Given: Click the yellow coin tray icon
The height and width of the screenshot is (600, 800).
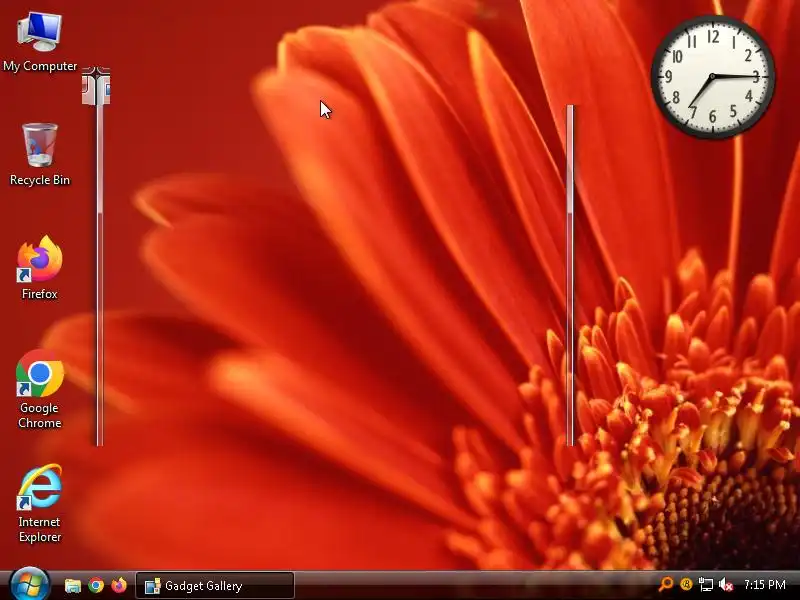Looking at the screenshot, I should (686, 584).
